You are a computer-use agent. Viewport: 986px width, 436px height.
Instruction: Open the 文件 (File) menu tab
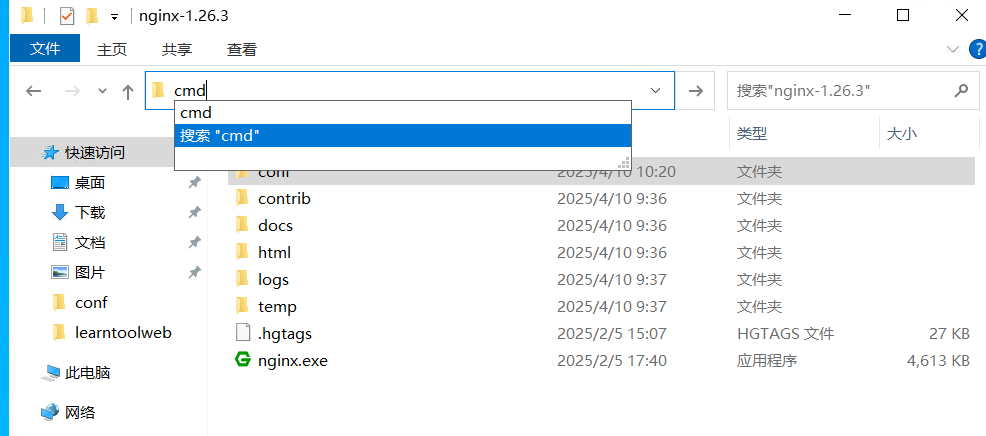point(45,48)
